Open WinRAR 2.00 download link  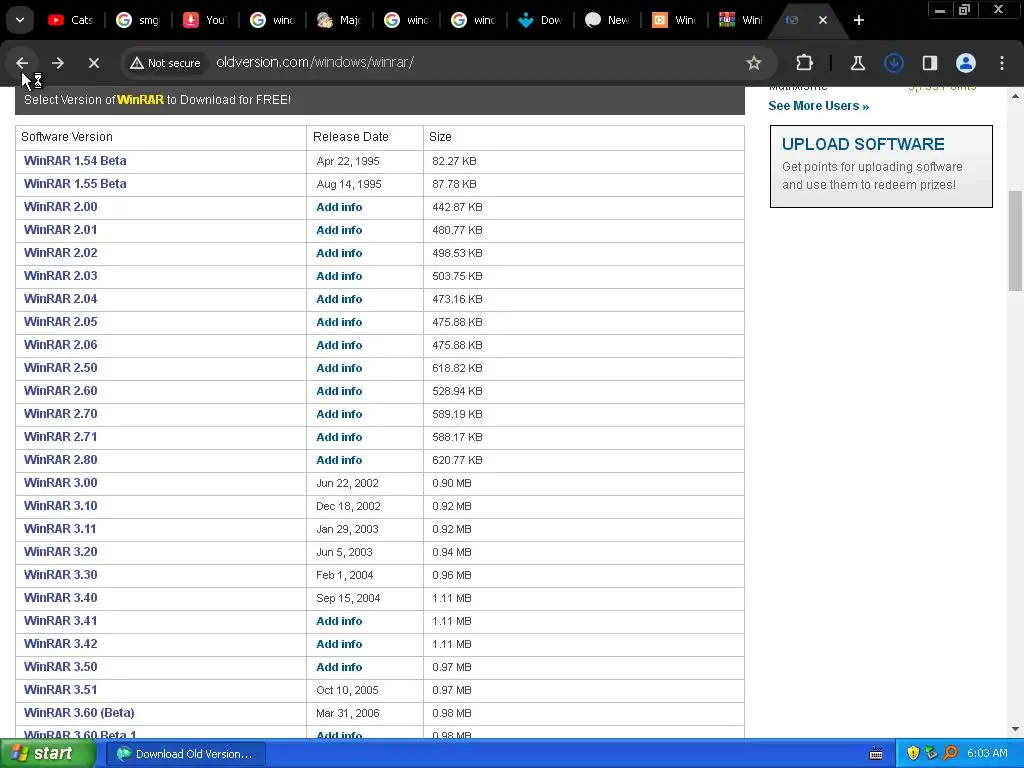(x=61, y=206)
